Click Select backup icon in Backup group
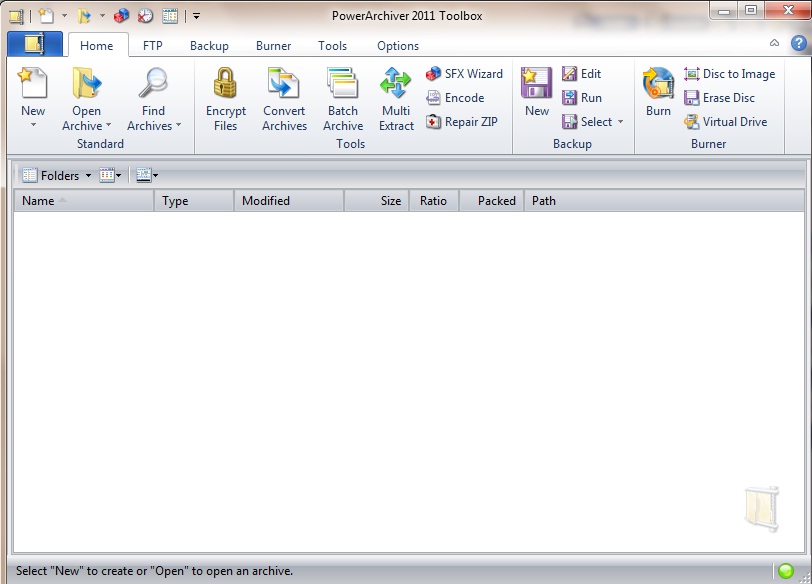 [x=570, y=122]
